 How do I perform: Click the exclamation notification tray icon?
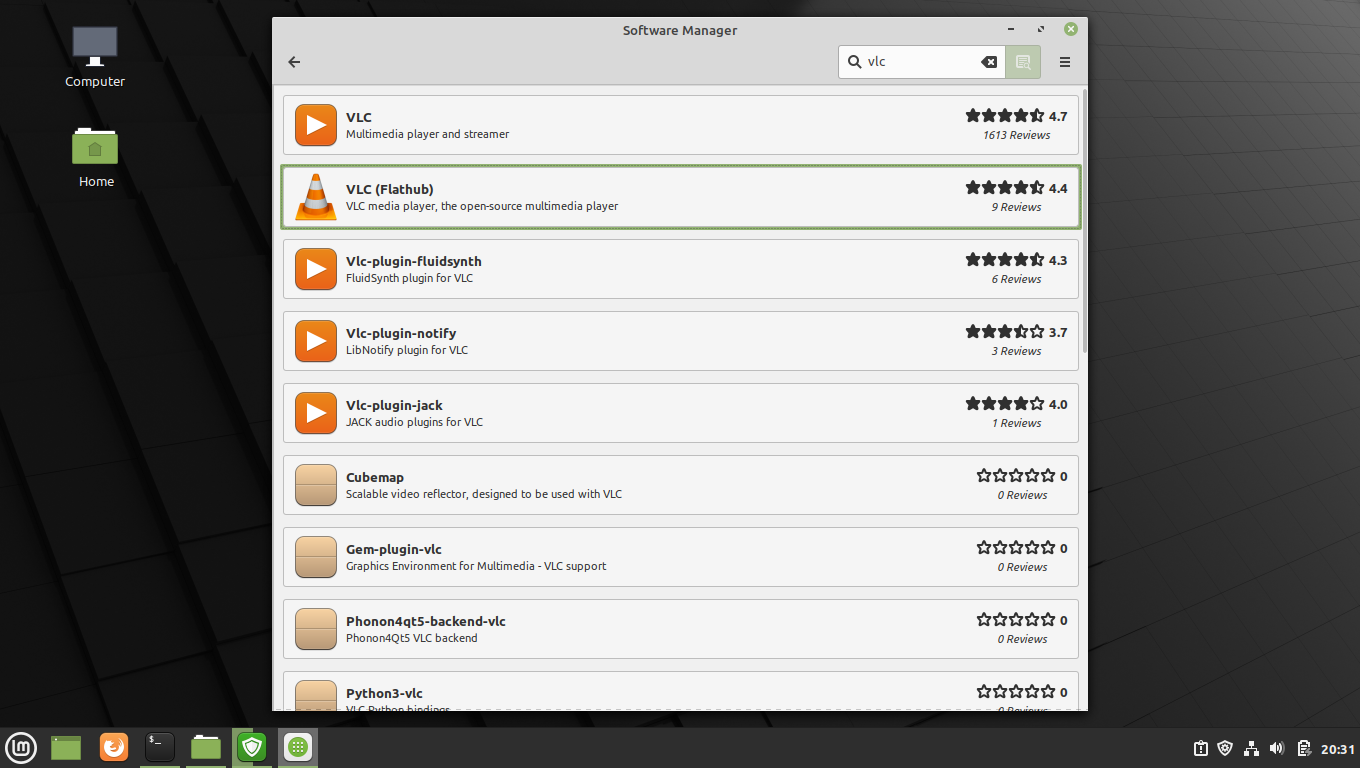tap(1200, 748)
